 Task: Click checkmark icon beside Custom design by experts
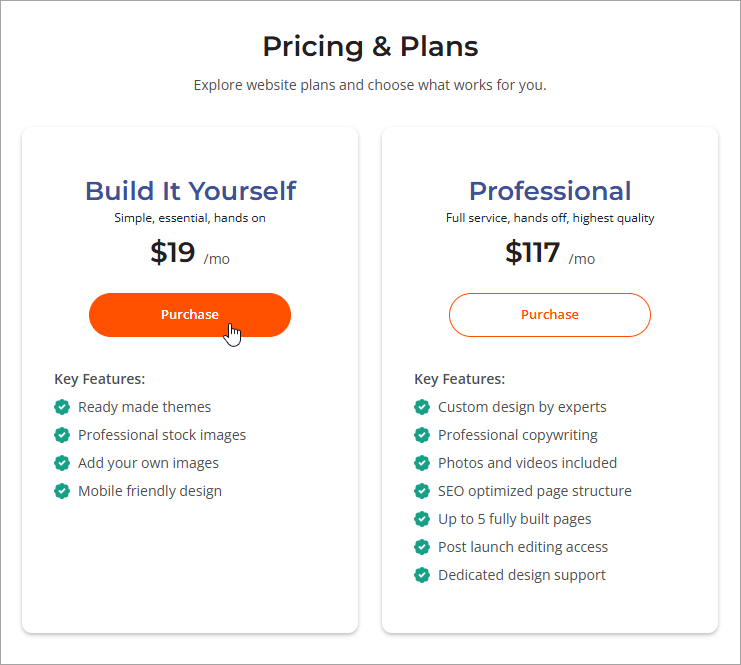[x=422, y=407]
